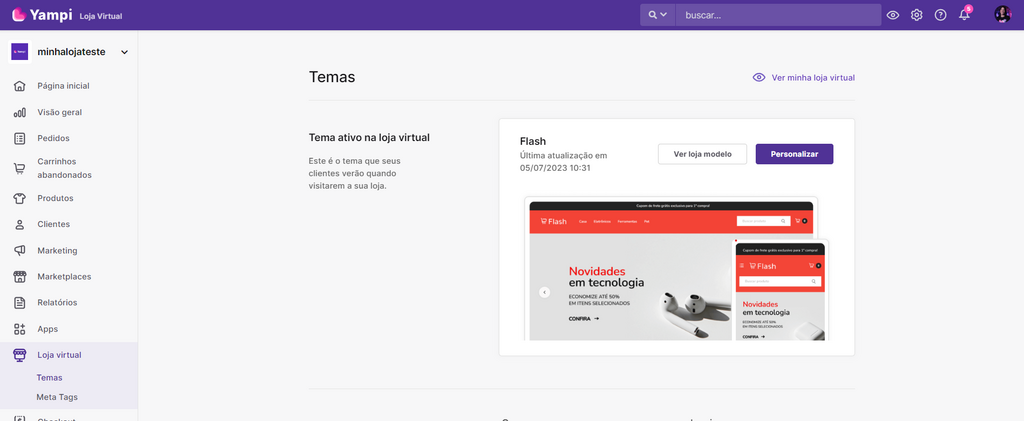Click the Loja Virtual label beside Yampi logo
Screen dimensions: 1024x421
pos(101,16)
